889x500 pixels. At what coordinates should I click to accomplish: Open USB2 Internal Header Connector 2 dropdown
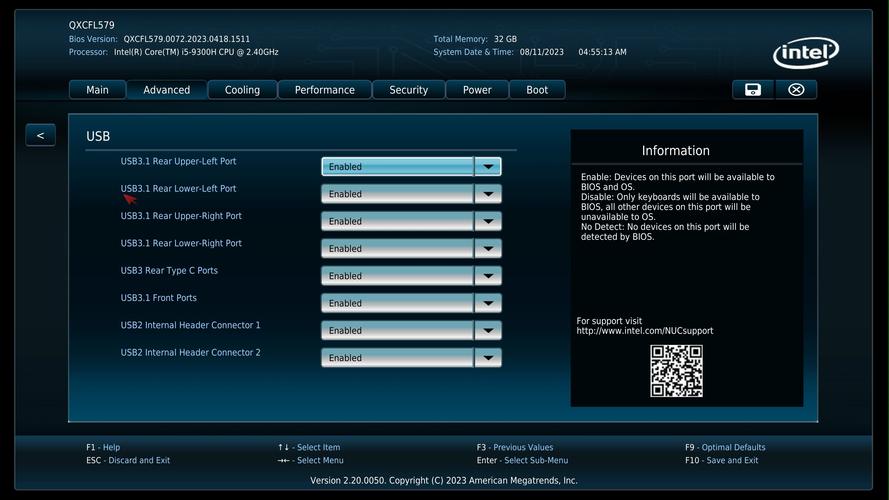coord(411,357)
